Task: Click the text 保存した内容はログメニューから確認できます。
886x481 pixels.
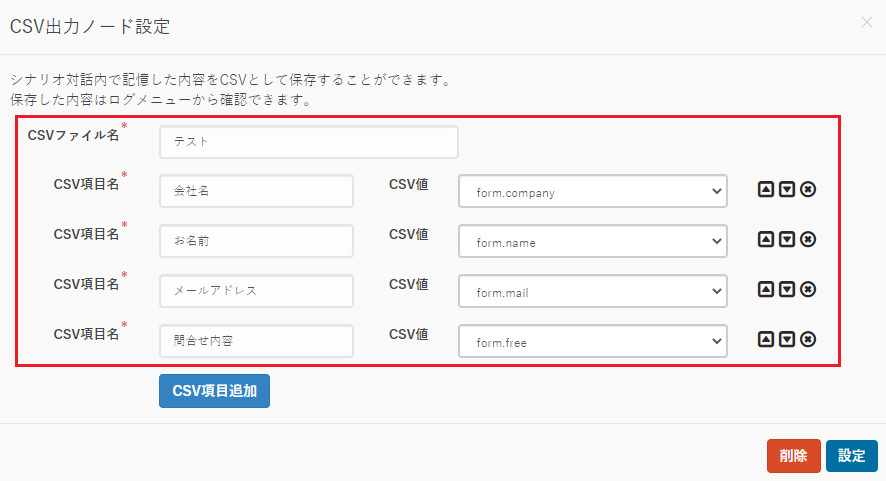Action: tap(162, 100)
